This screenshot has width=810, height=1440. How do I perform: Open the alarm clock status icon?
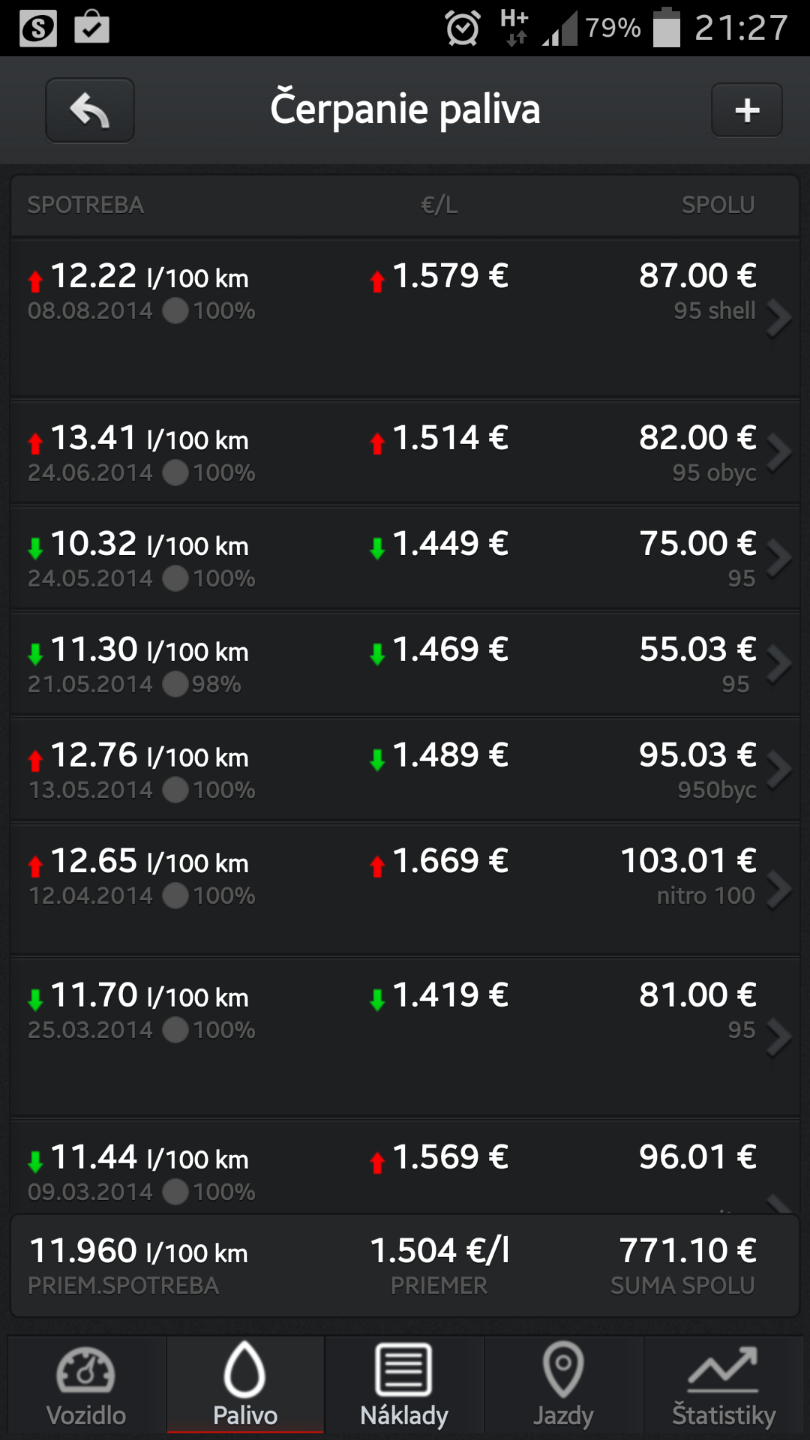pos(463,28)
